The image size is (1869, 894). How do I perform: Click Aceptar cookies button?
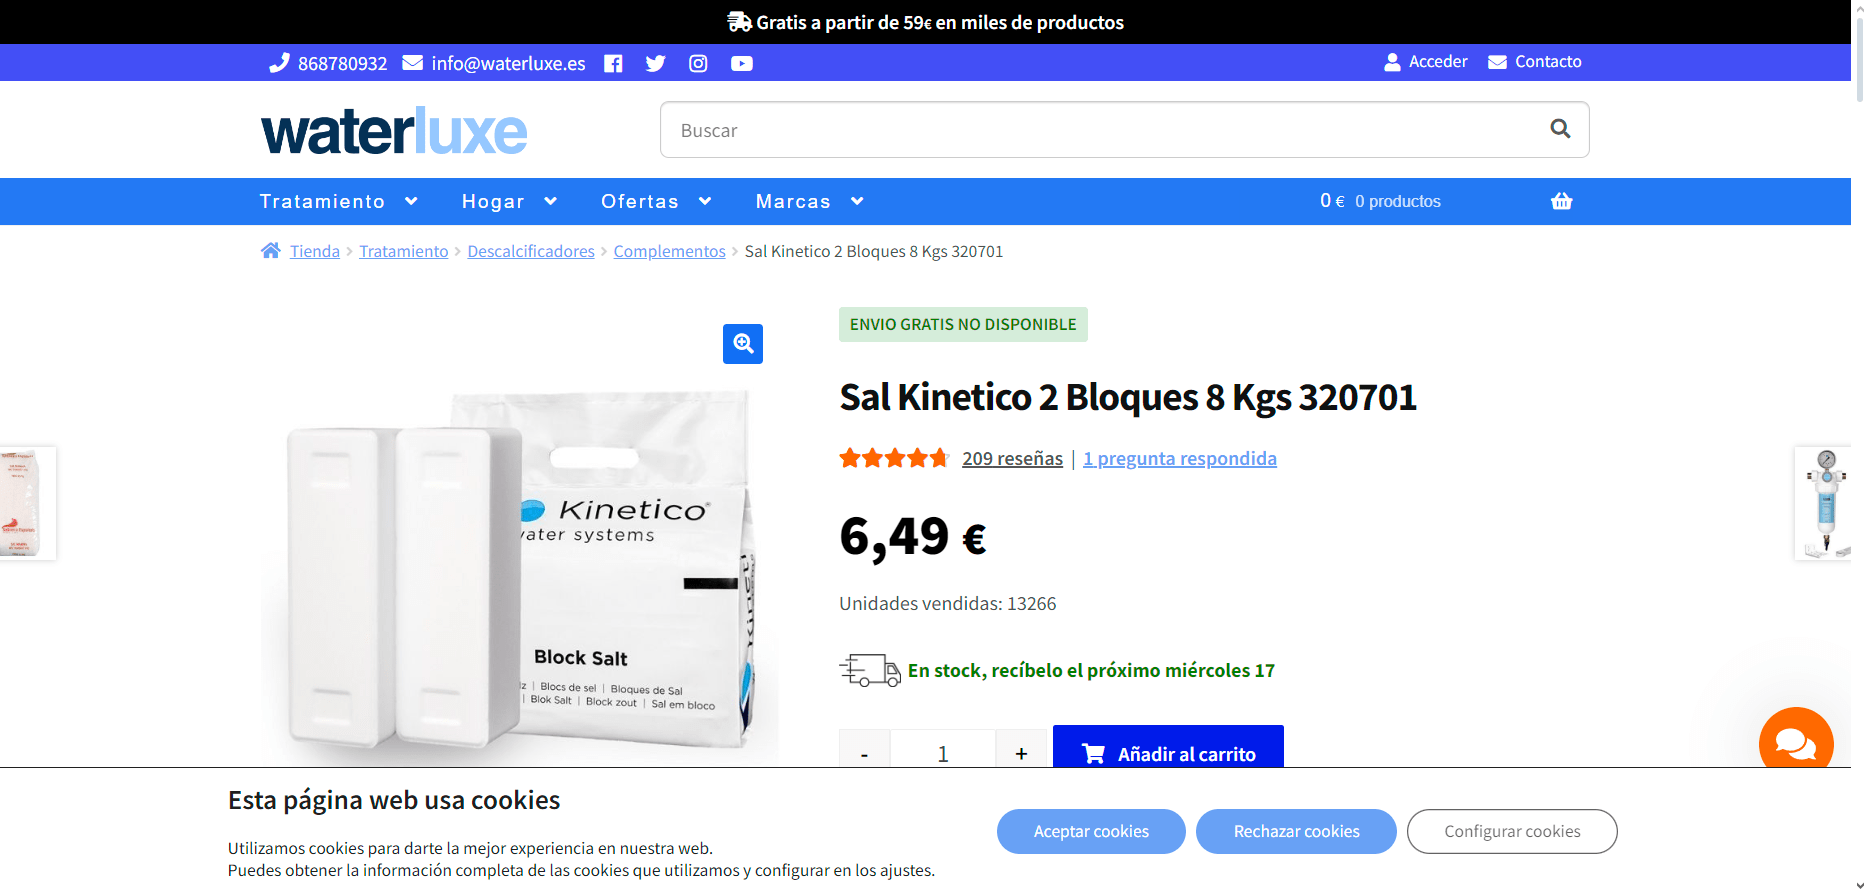coord(1091,831)
